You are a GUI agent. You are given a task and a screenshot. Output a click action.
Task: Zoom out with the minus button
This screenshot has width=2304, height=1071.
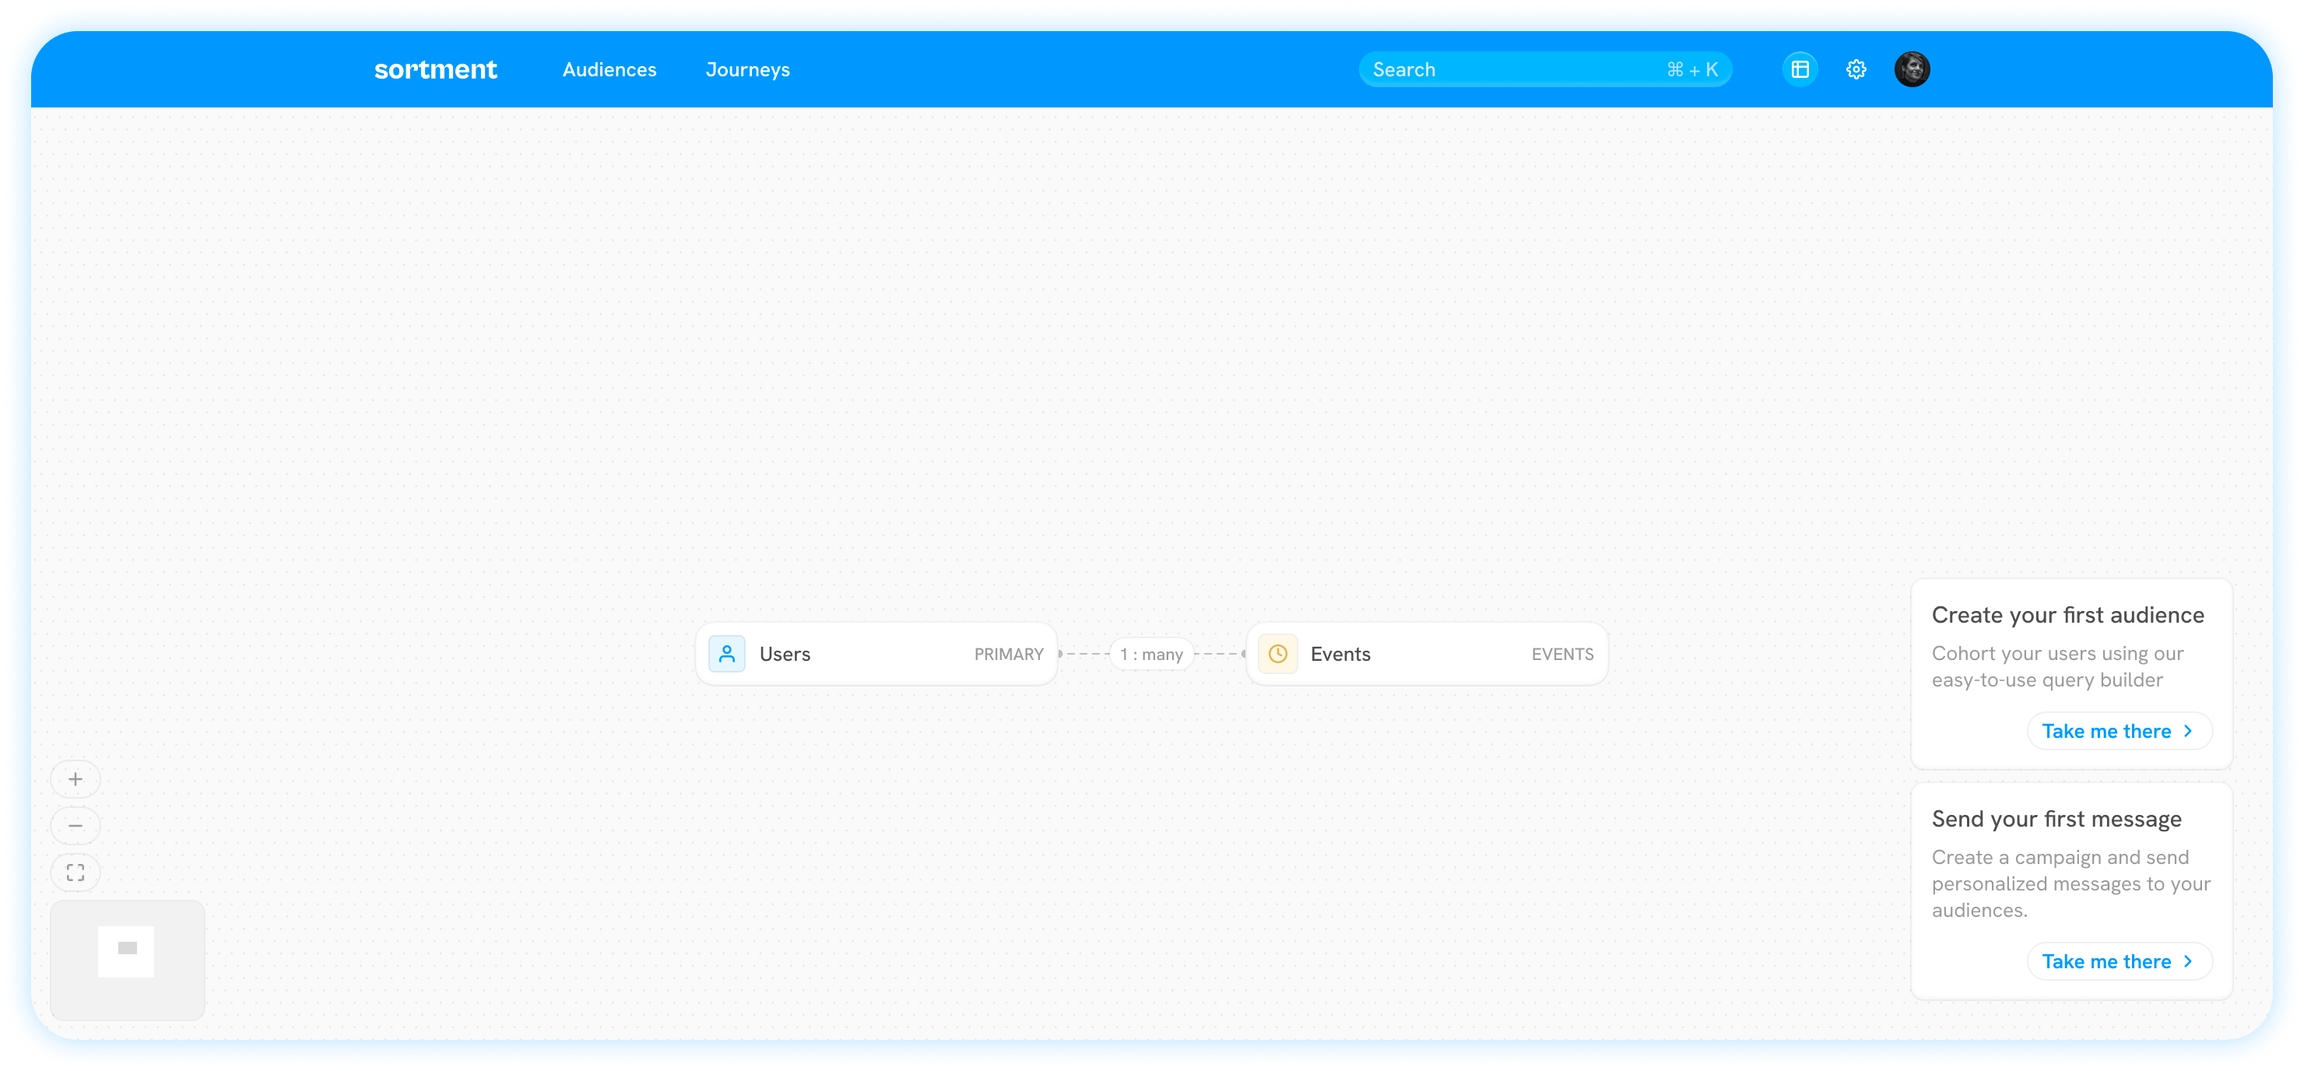click(75, 826)
